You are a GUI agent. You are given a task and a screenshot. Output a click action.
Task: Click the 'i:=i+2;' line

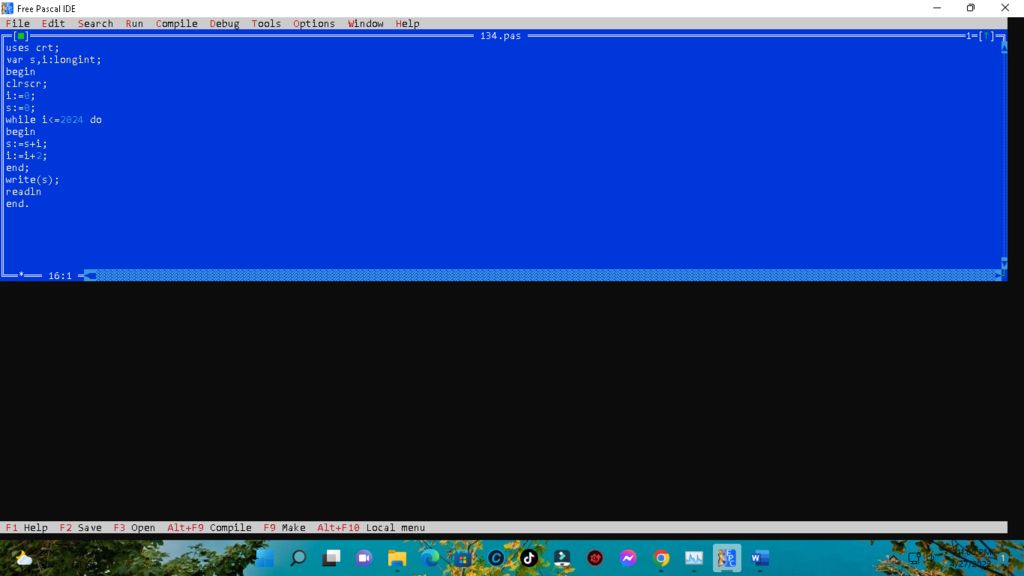(26, 155)
